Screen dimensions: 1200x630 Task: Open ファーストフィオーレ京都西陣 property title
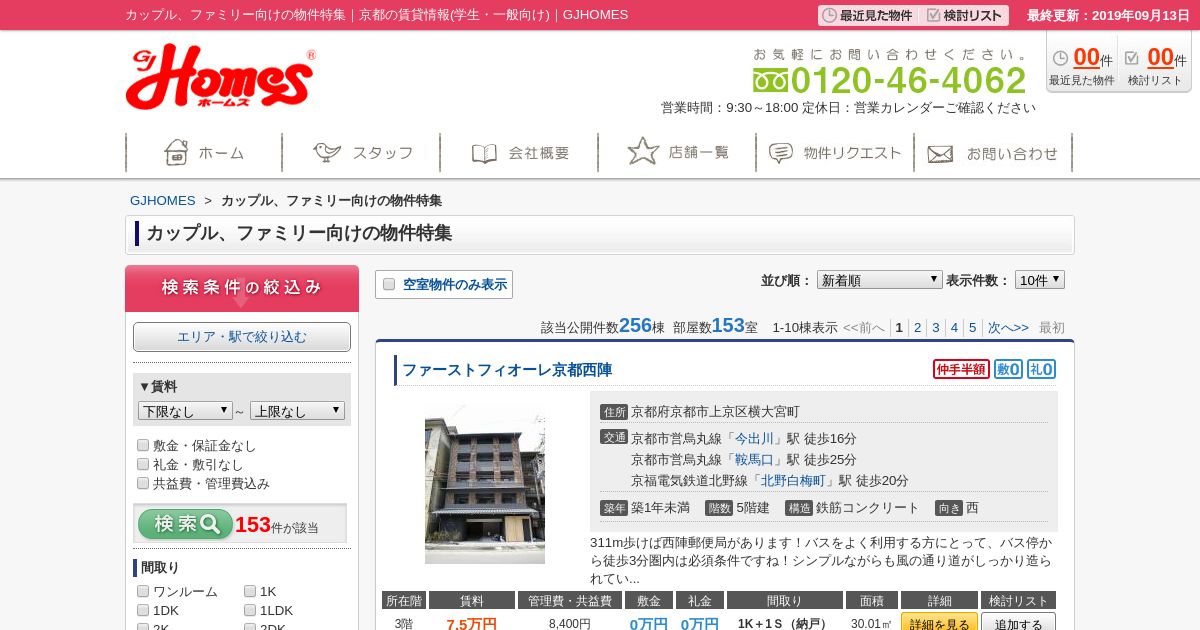pos(507,370)
